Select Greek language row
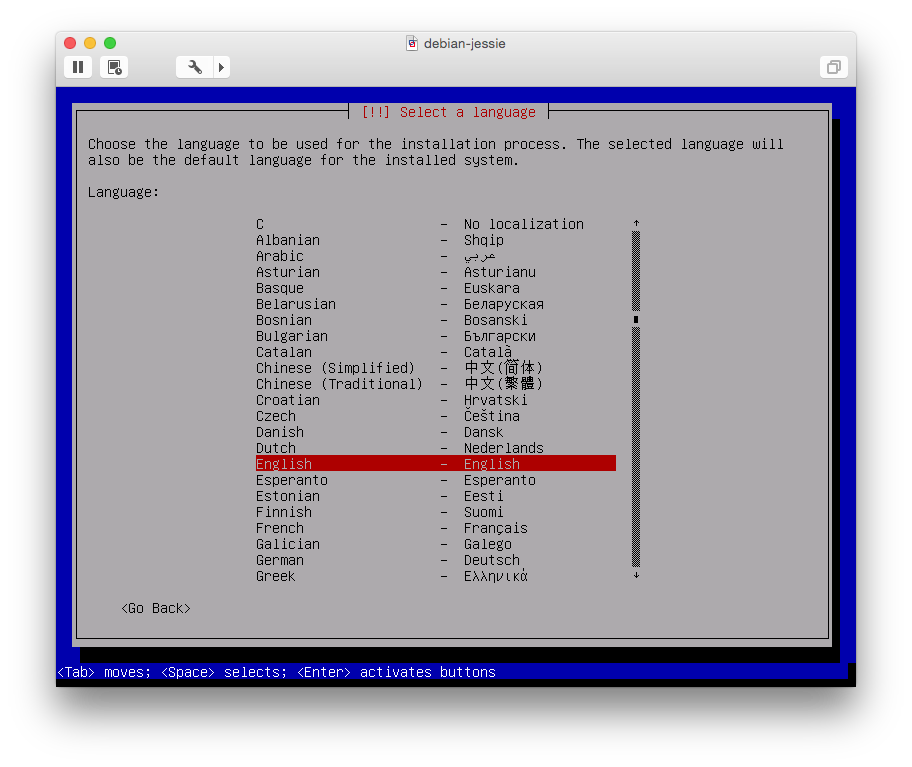The height and width of the screenshot is (767, 912). pyautogui.click(x=436, y=576)
